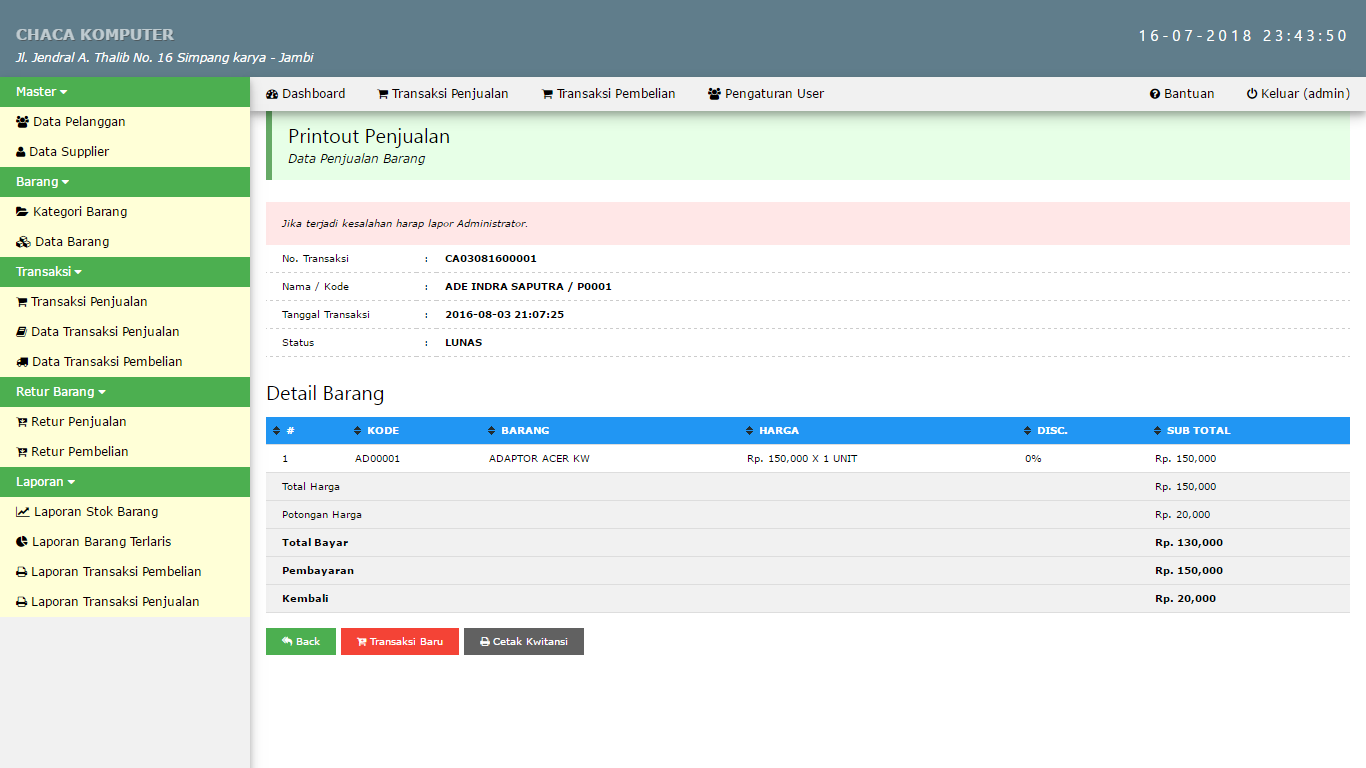This screenshot has width=1366, height=768.
Task: Click the Laporan Stok Barang chart icon
Action: (23, 512)
